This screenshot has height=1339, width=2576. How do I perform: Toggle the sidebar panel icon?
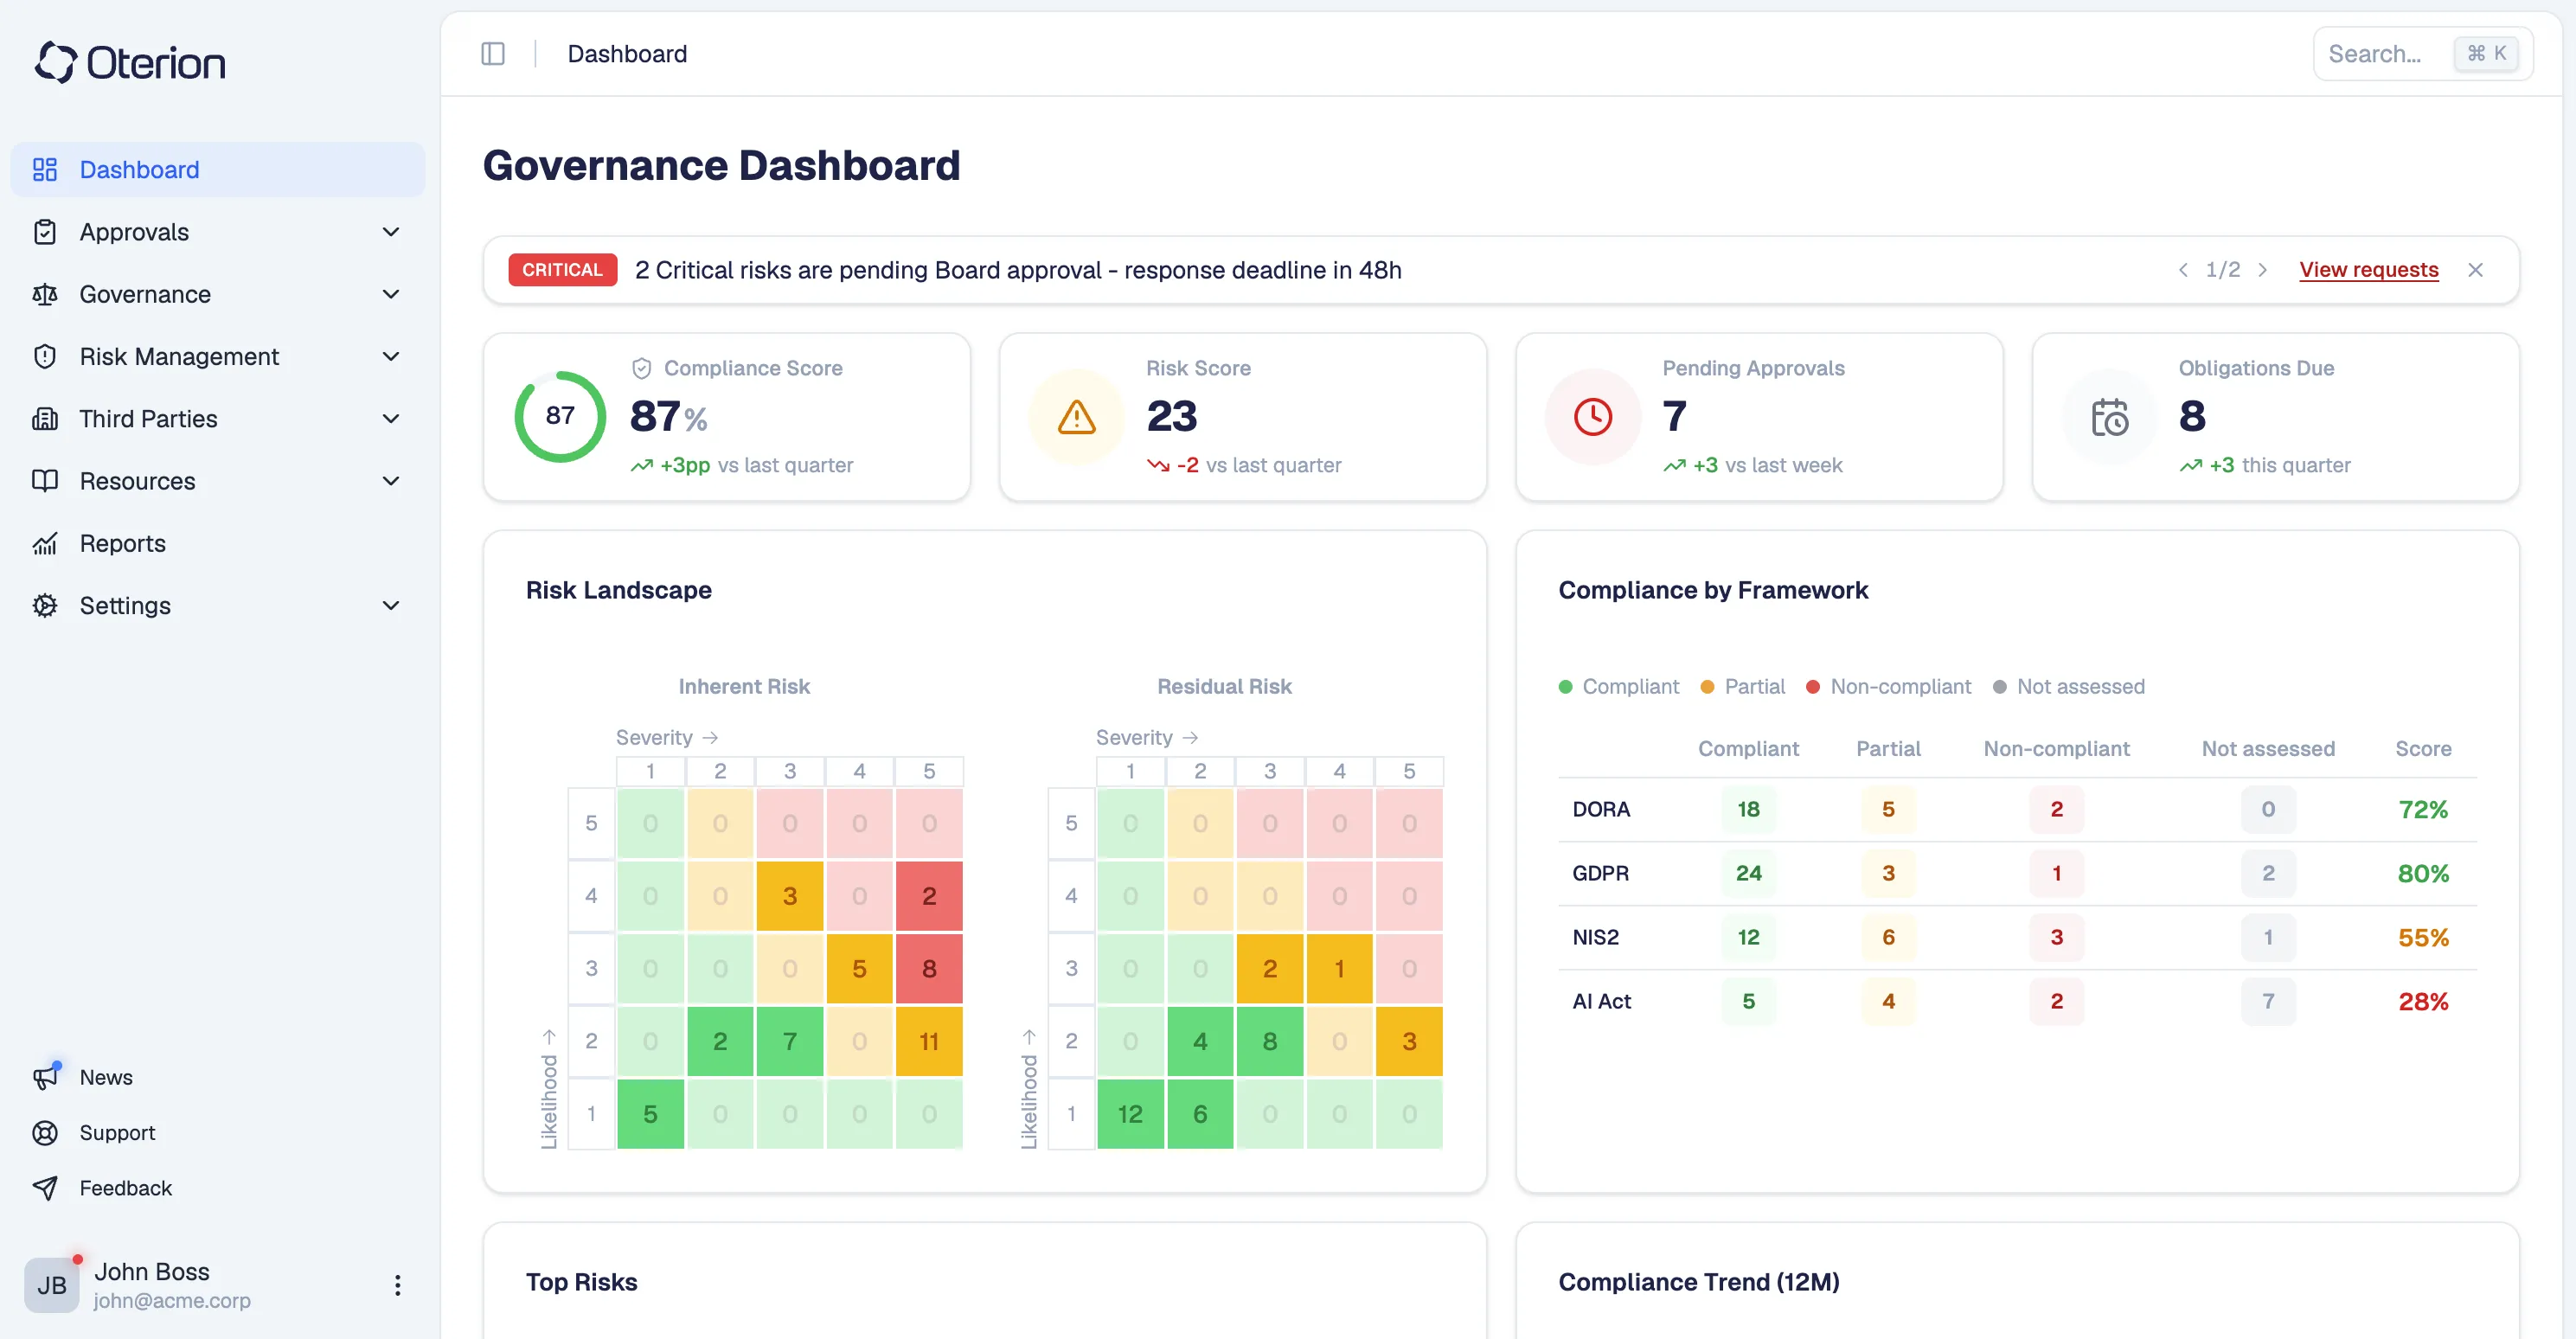tap(493, 54)
